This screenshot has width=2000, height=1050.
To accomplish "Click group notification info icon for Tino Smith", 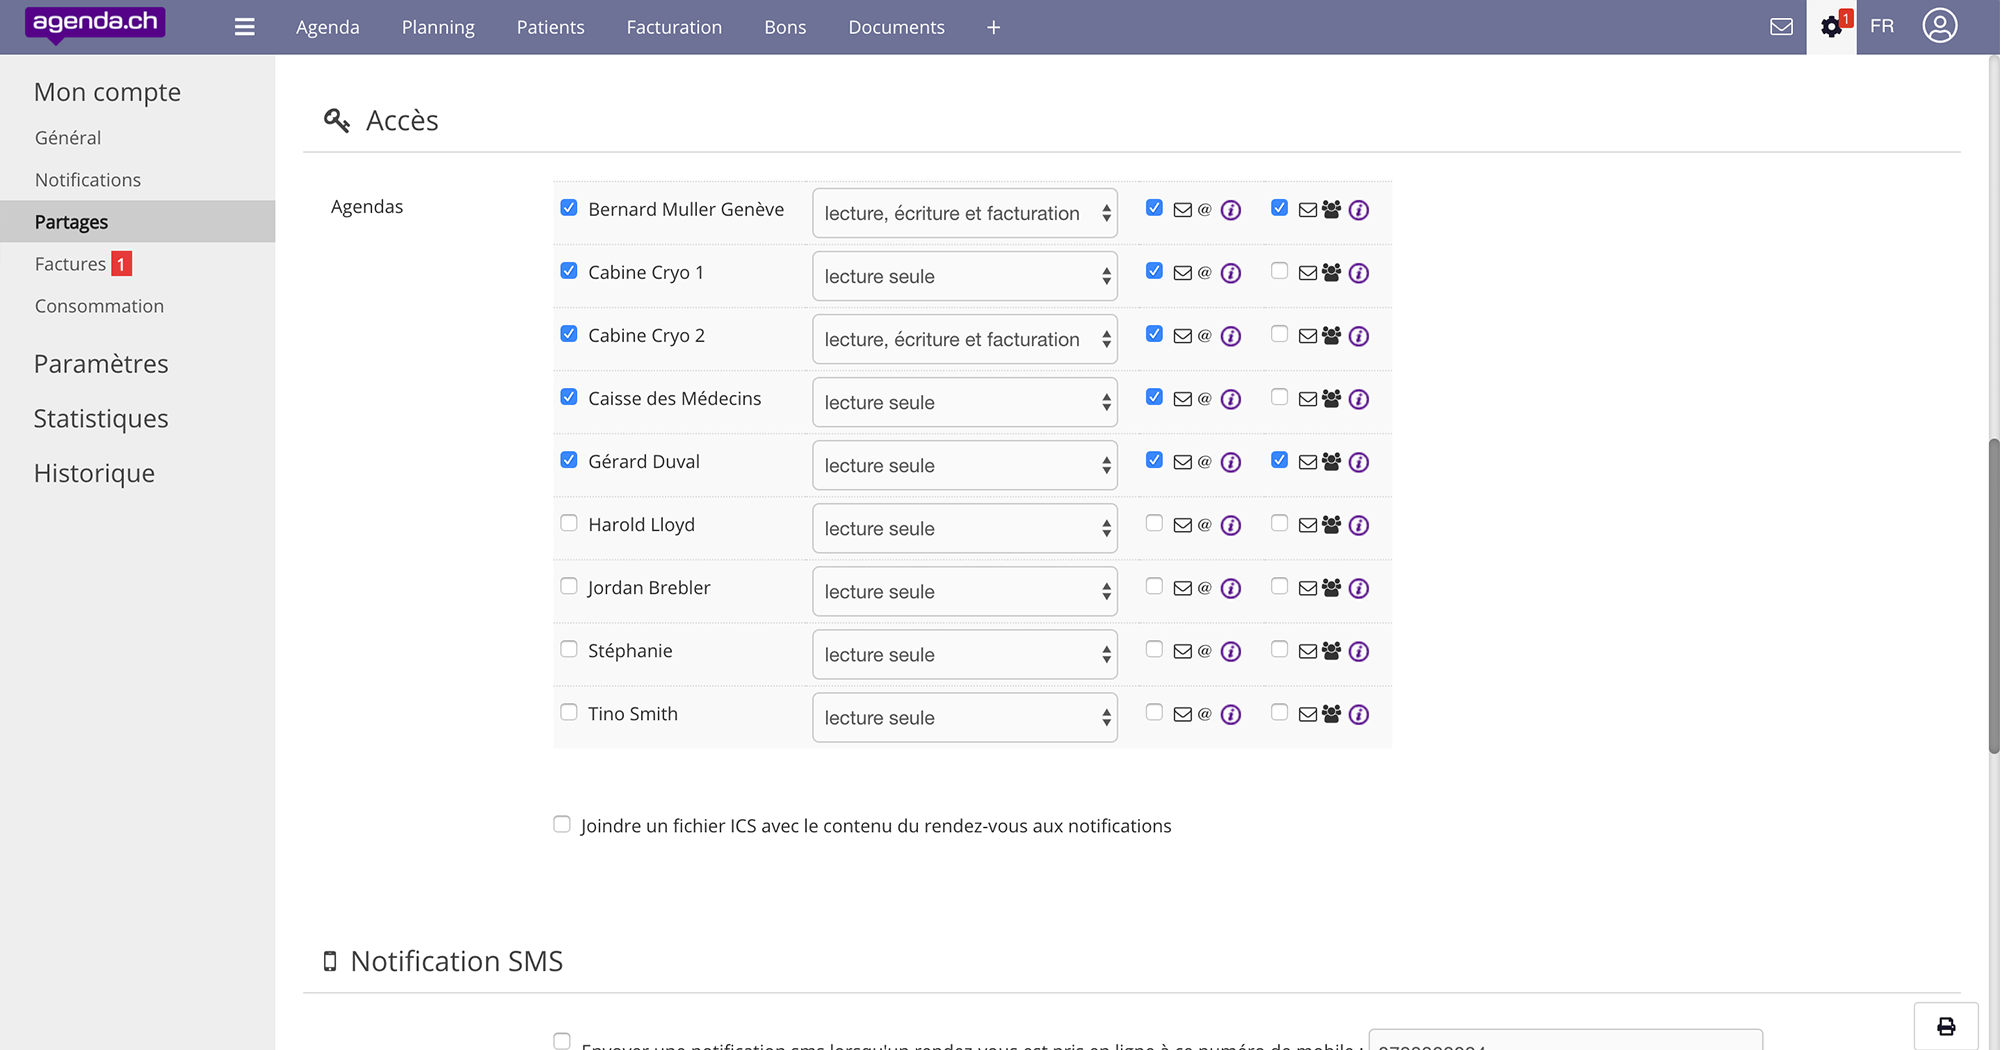I will pos(1358,714).
